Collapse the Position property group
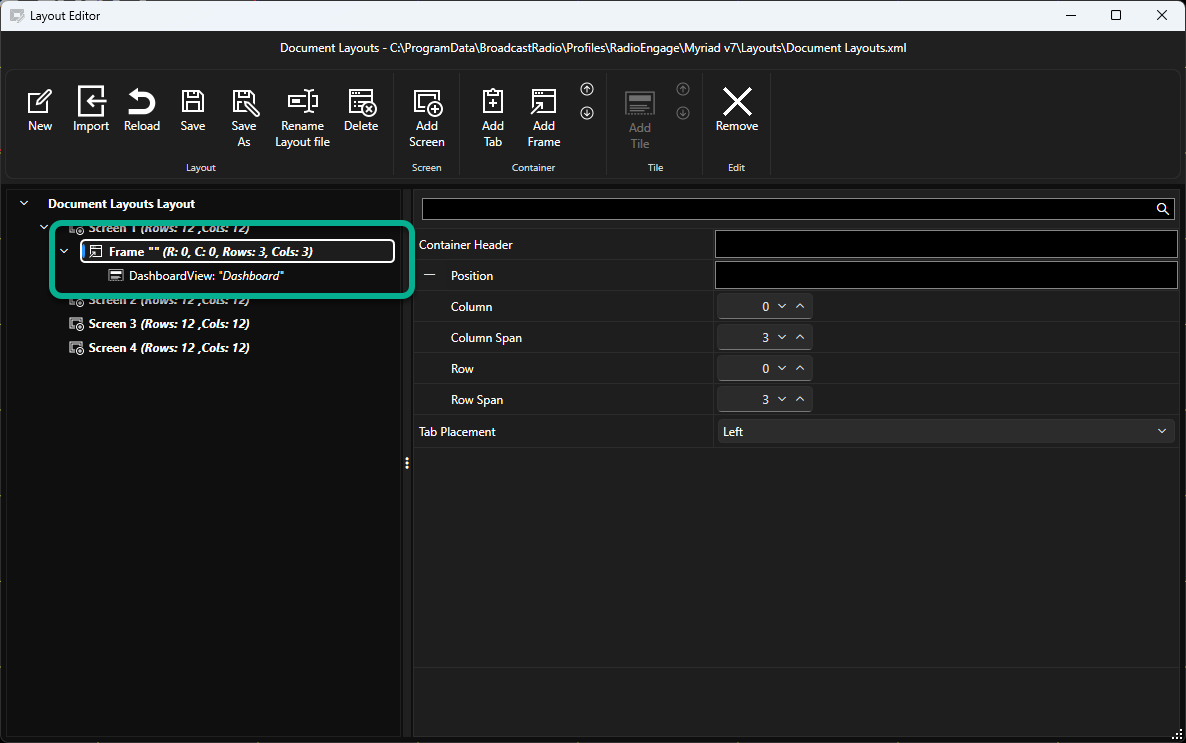Viewport: 1186px width, 743px height. pyautogui.click(x=430, y=275)
